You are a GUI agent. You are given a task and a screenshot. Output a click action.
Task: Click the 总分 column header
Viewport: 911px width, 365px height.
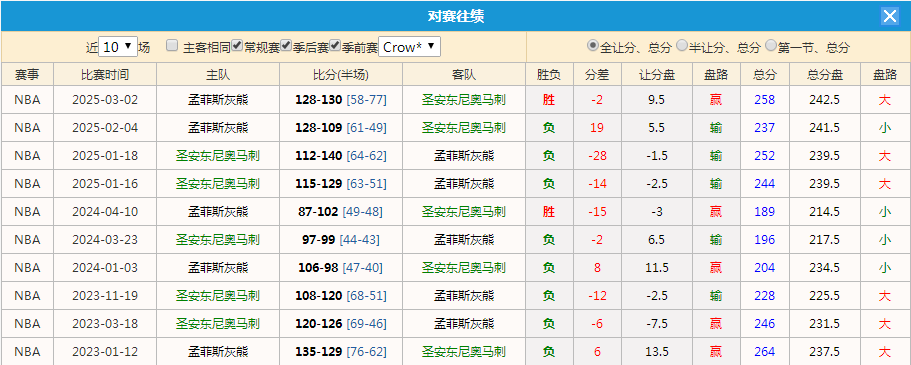[x=765, y=74]
